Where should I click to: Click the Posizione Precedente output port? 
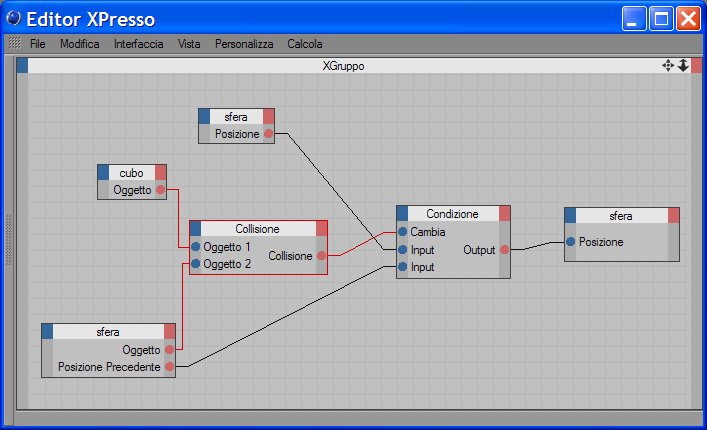(x=170, y=366)
